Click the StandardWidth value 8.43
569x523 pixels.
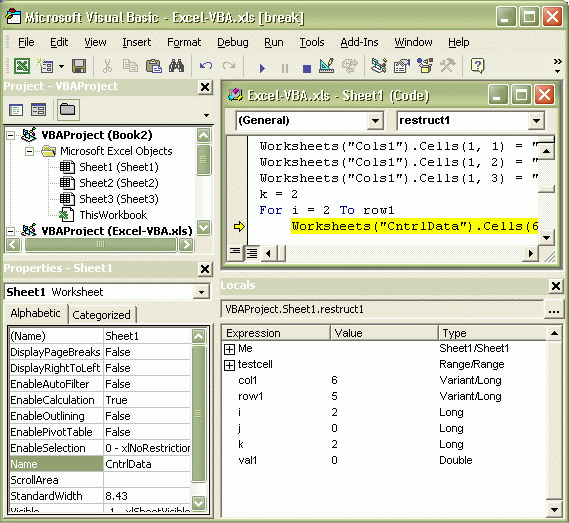[147, 496]
